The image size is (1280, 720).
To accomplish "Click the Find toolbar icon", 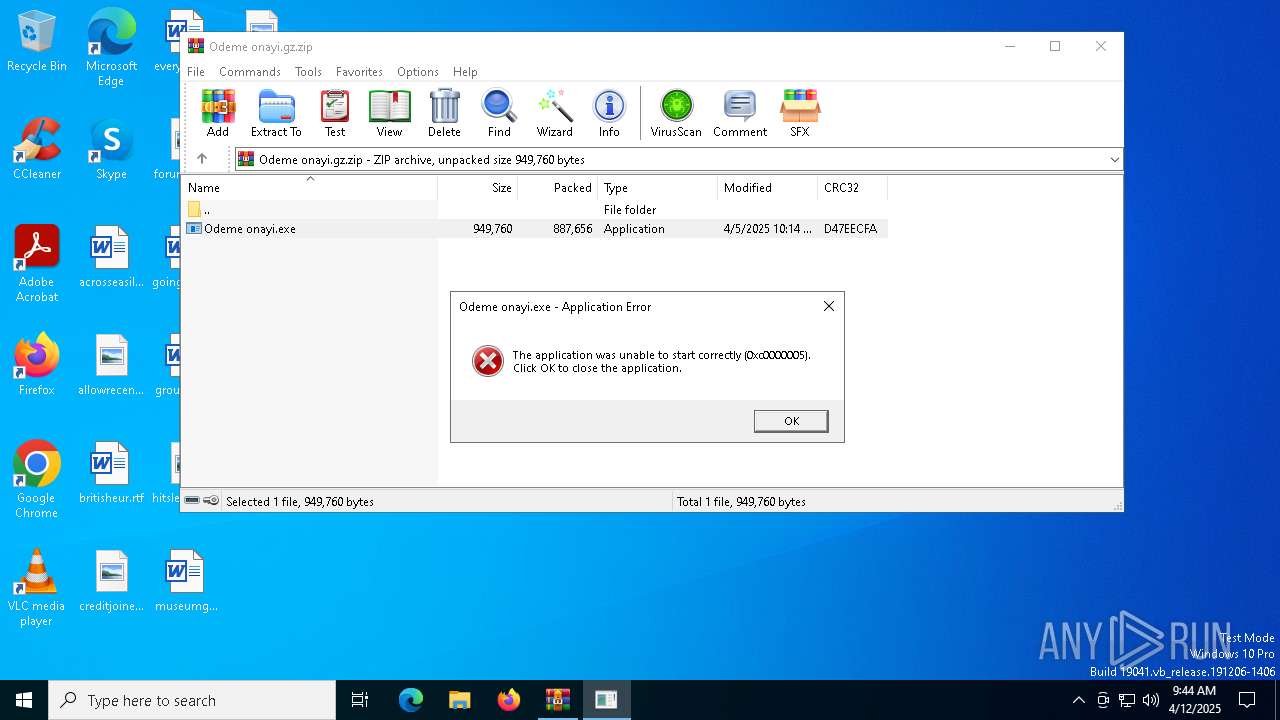I will pyautogui.click(x=499, y=113).
